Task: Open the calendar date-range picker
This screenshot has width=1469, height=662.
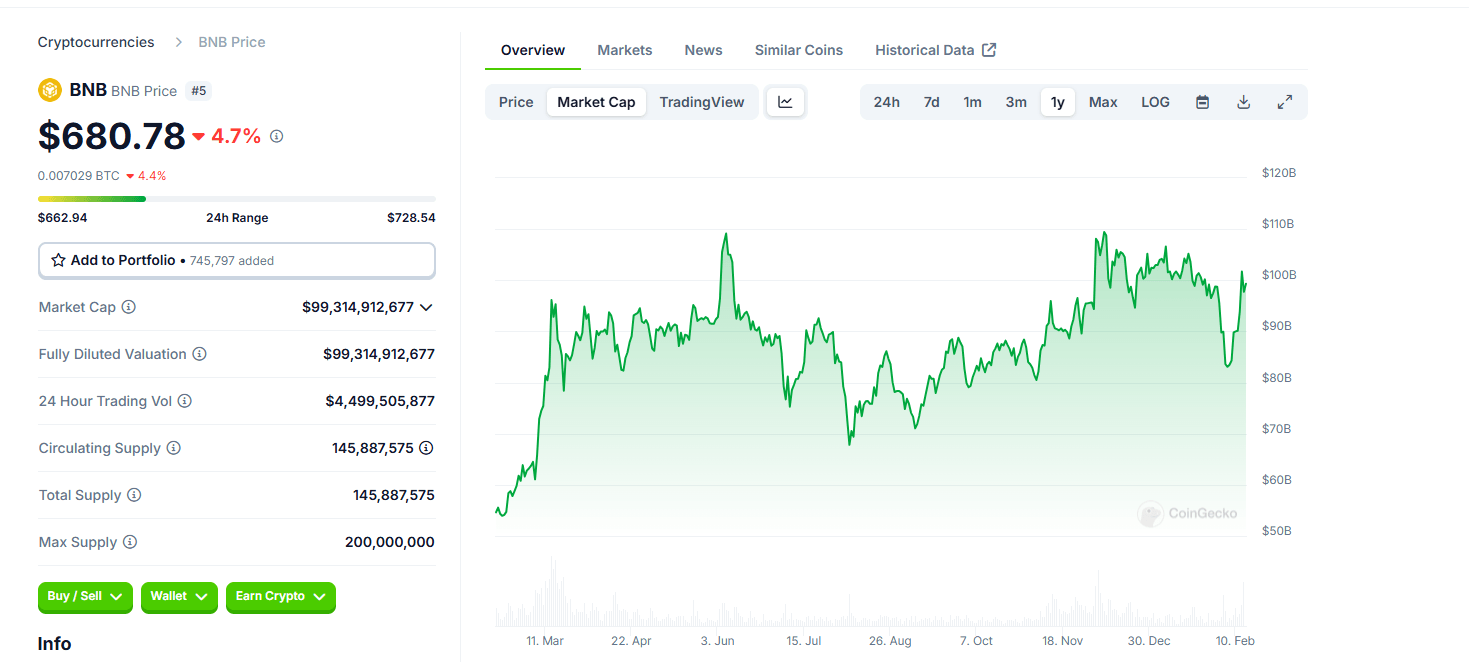Action: tap(1202, 101)
